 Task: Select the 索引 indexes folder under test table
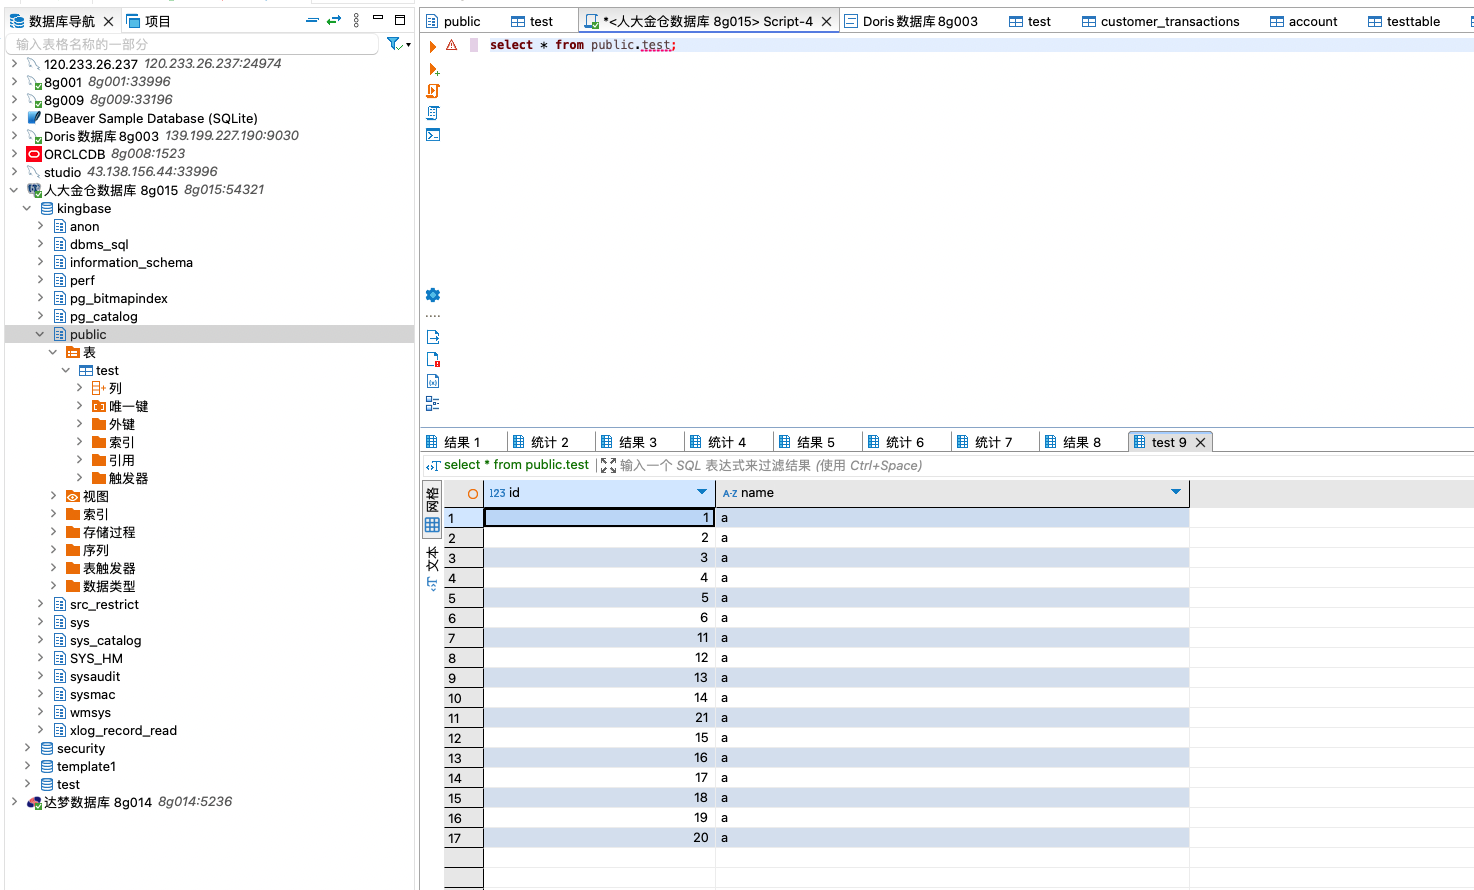[122, 442]
